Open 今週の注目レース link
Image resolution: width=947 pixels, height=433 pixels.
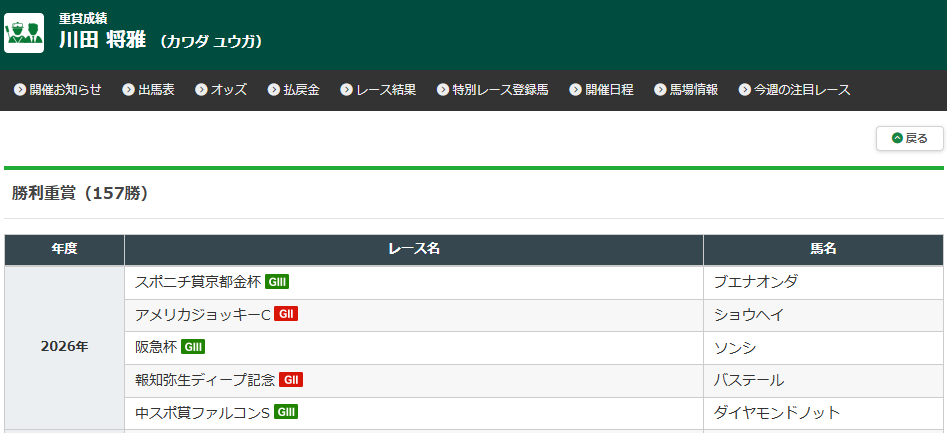(x=794, y=90)
